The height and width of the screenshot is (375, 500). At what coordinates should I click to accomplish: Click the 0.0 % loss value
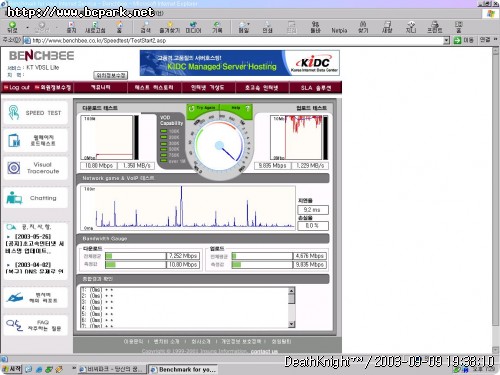[x=313, y=226]
